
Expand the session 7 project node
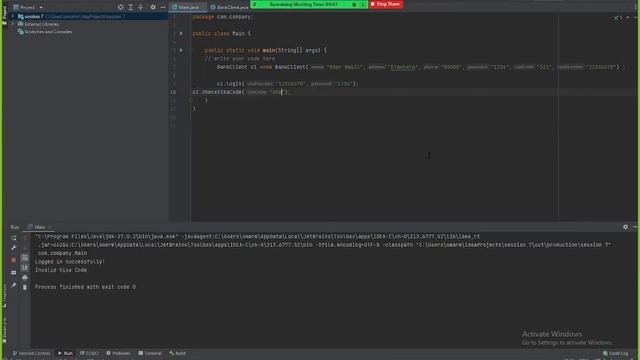pyautogui.click(x=13, y=17)
